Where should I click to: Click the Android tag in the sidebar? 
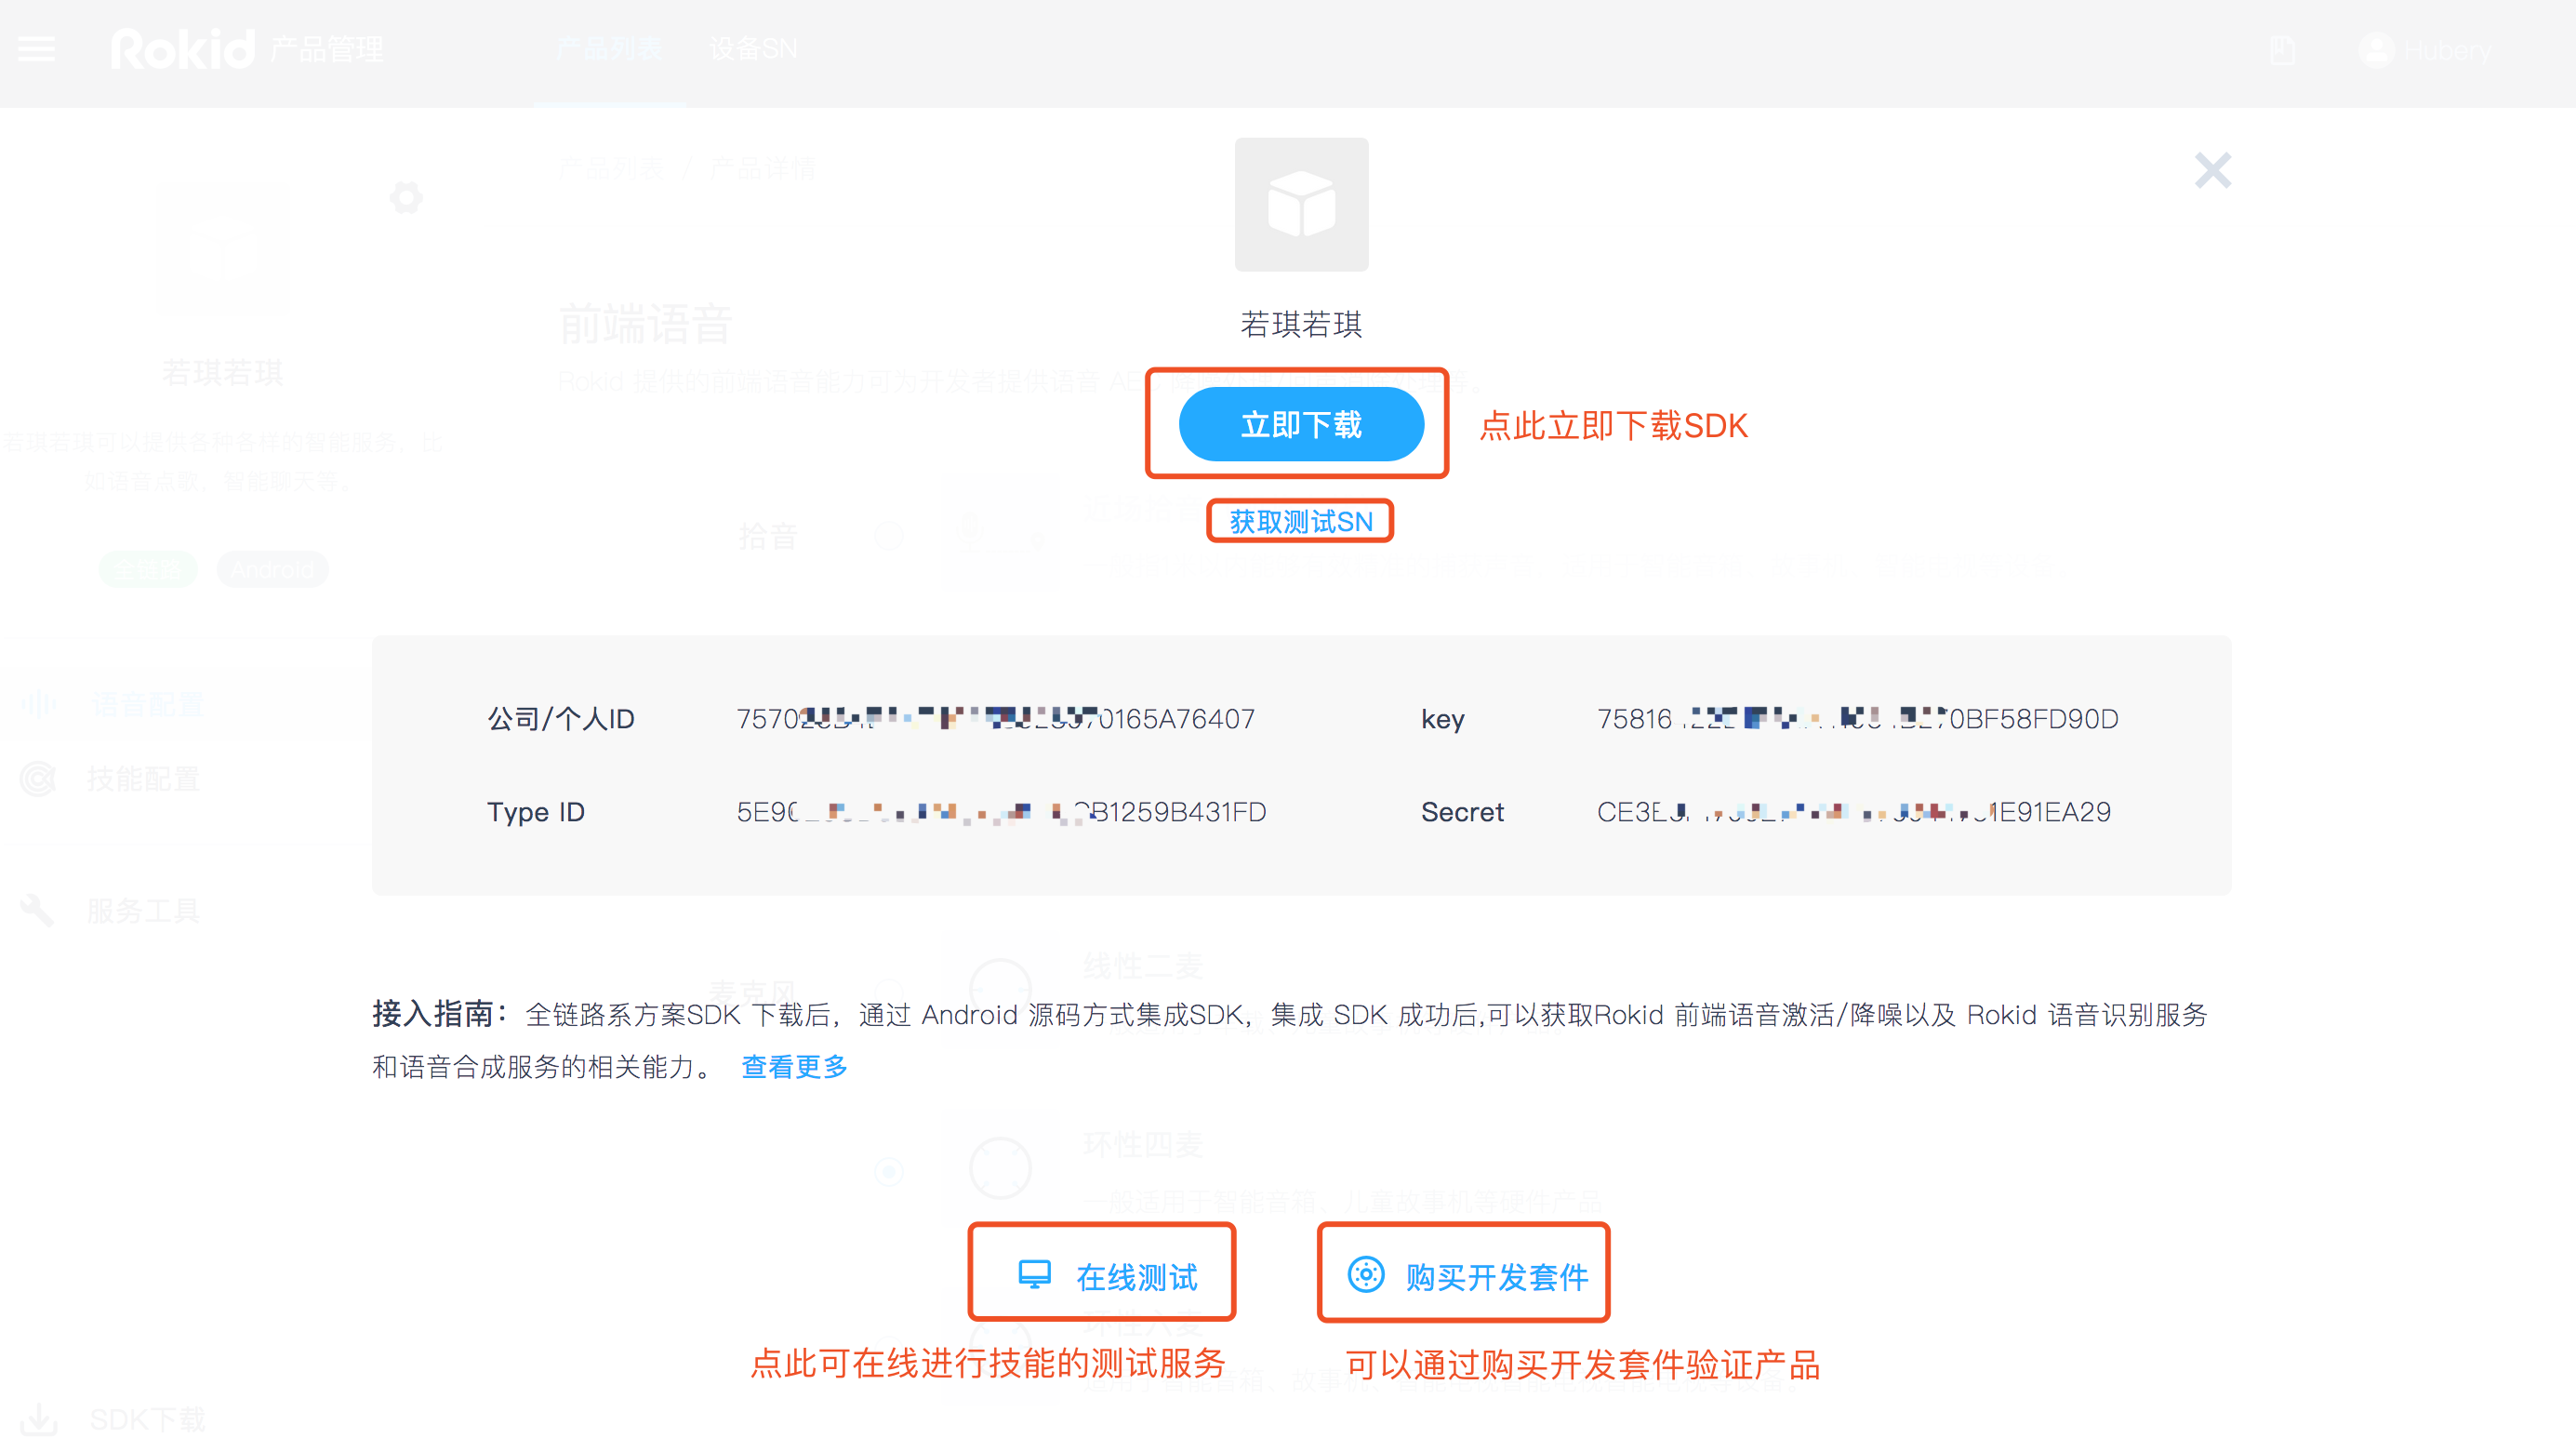pos(272,569)
